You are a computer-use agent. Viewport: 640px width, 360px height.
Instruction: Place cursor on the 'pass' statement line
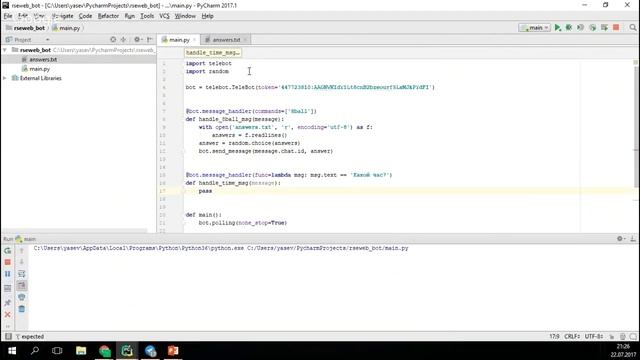point(205,191)
